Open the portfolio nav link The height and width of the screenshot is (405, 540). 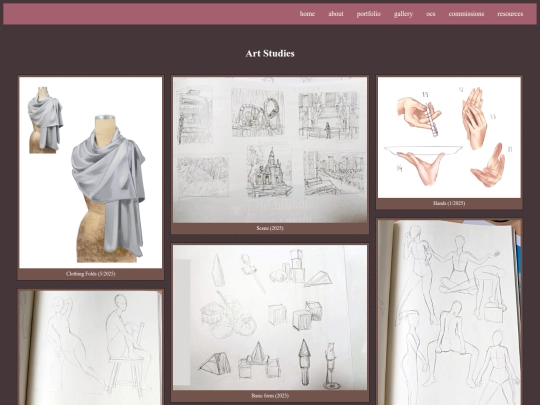(x=368, y=14)
